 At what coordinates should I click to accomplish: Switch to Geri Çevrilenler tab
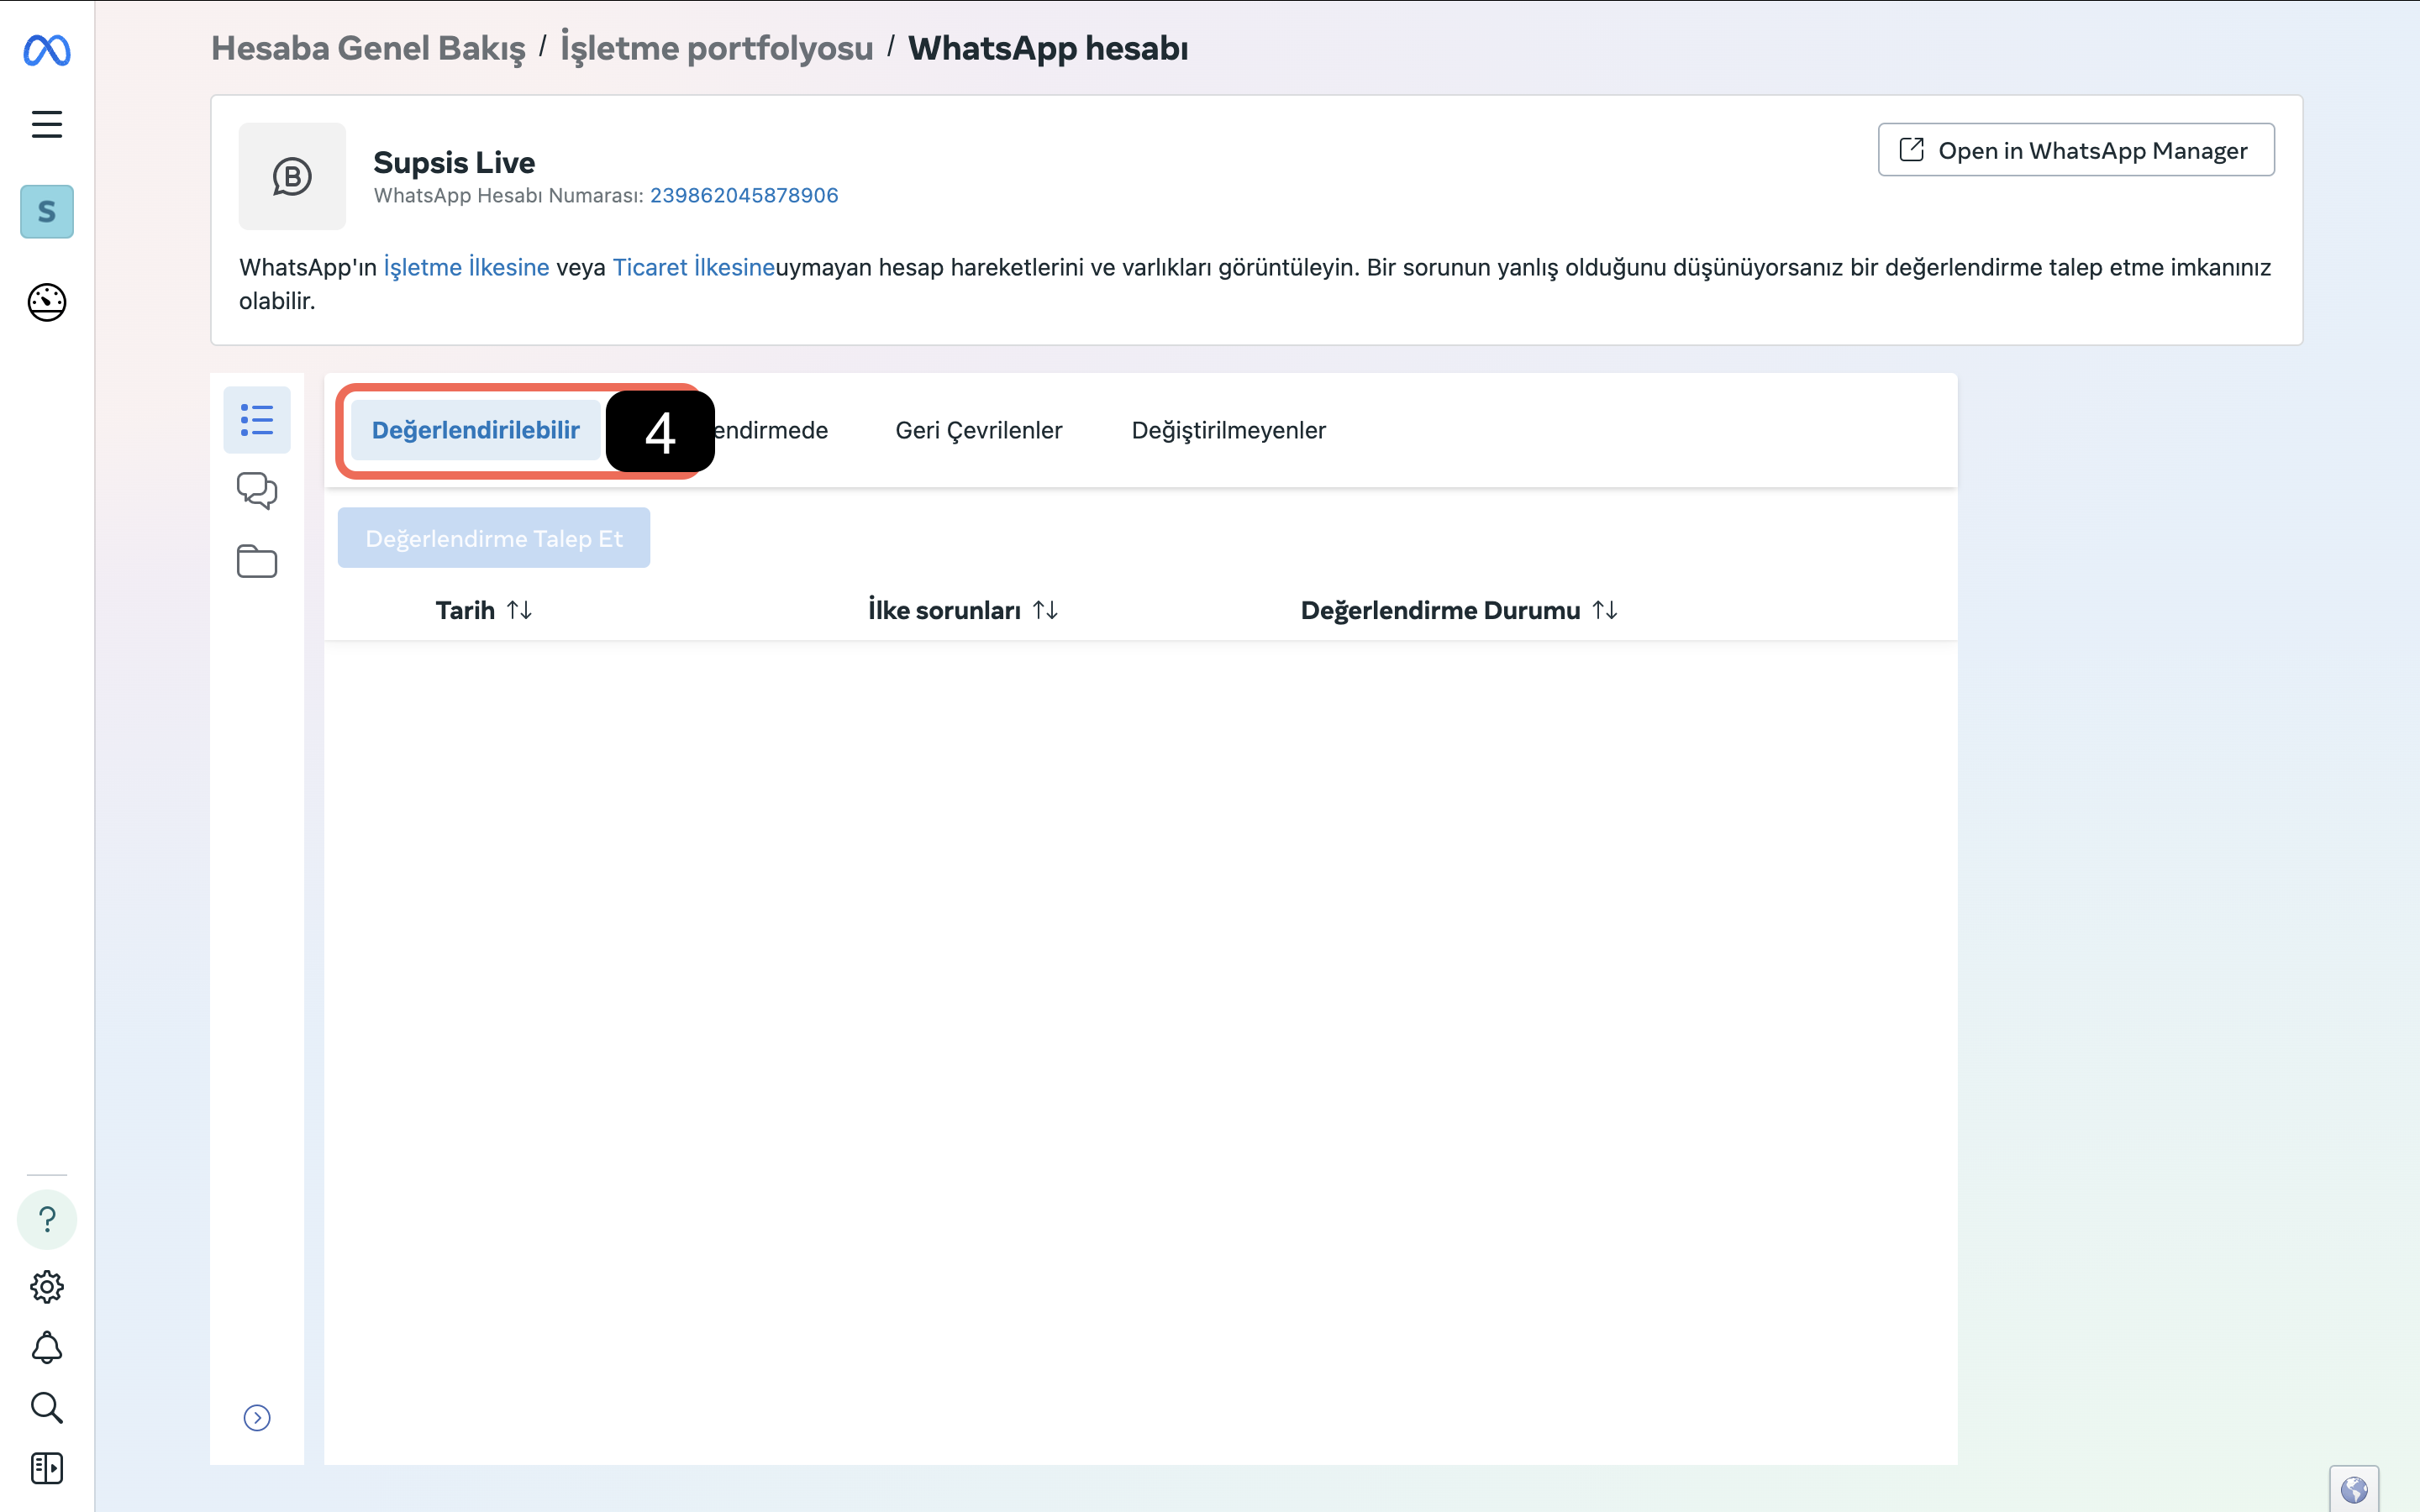point(979,430)
